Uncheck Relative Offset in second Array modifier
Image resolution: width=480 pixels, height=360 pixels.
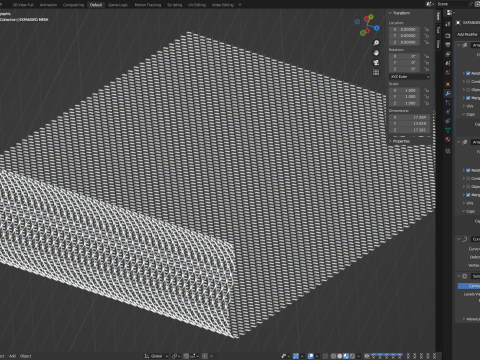tap(468, 170)
